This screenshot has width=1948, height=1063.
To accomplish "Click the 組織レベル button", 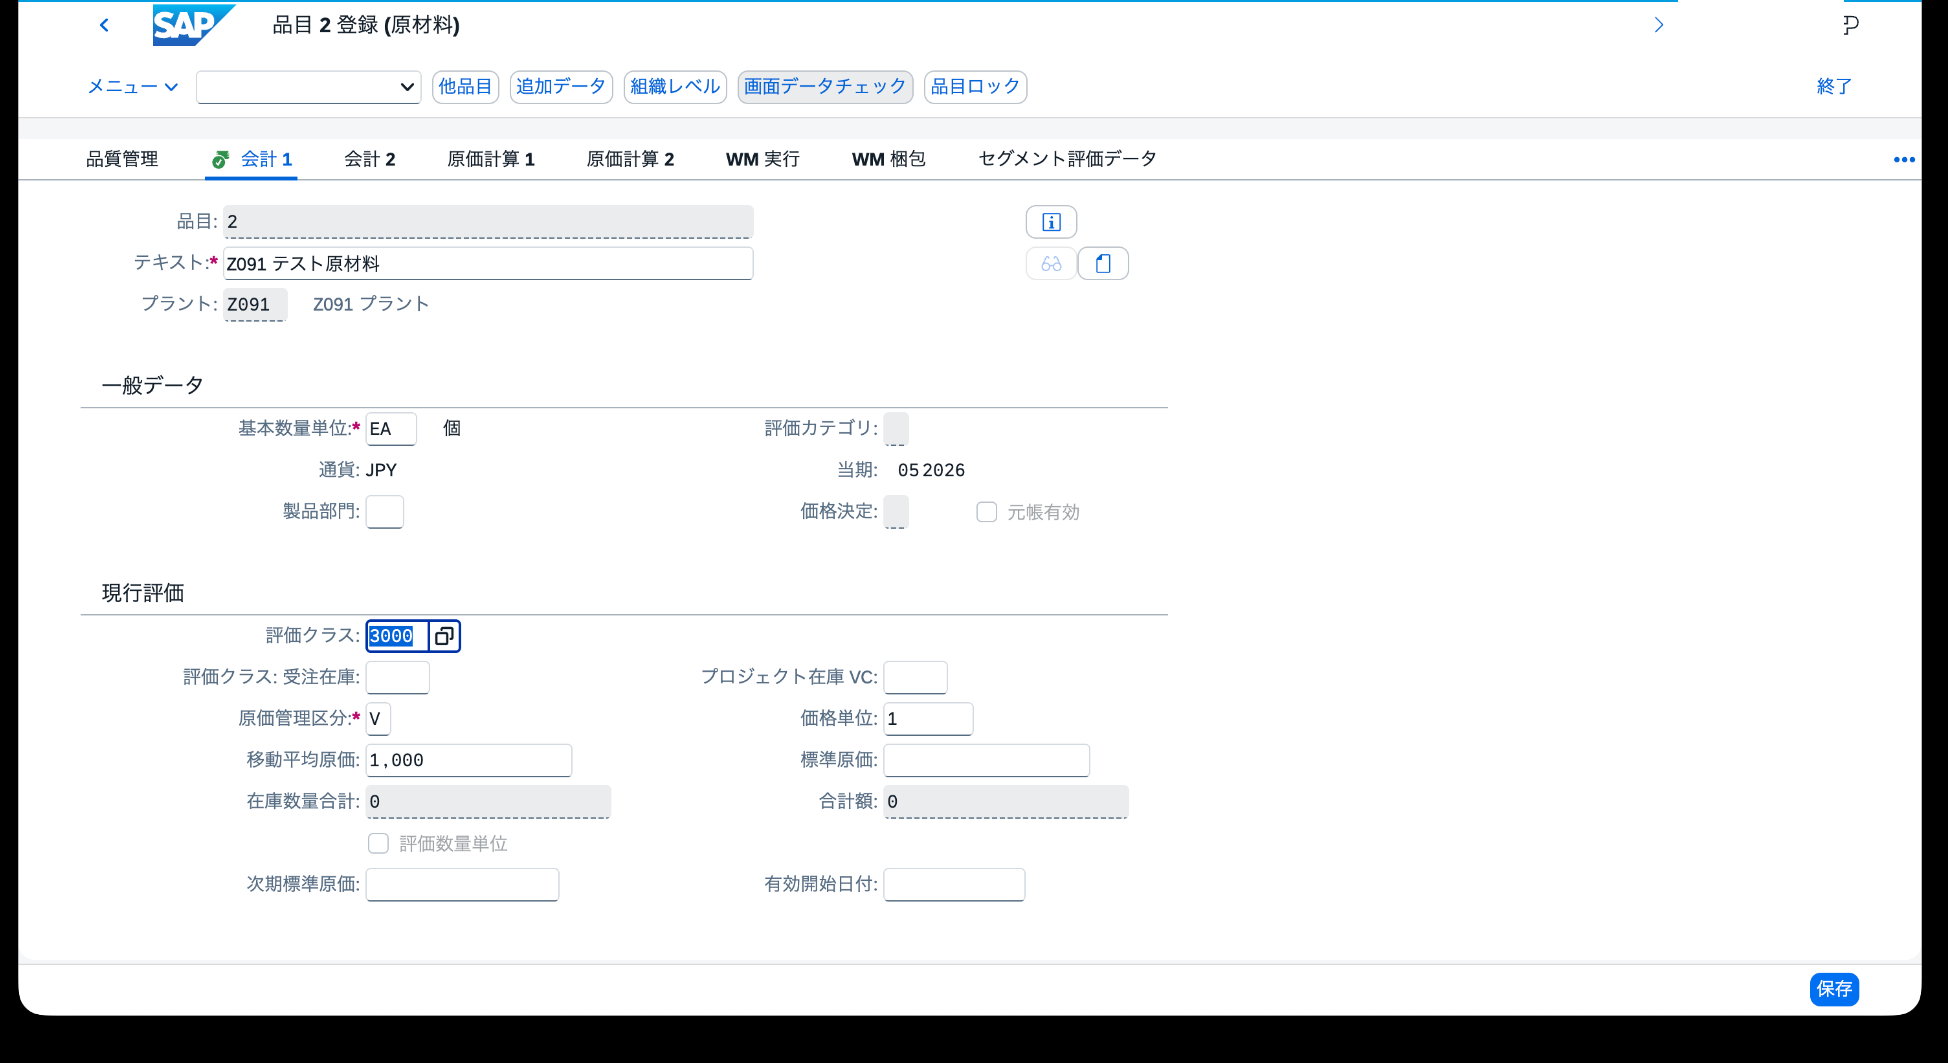I will [x=675, y=87].
